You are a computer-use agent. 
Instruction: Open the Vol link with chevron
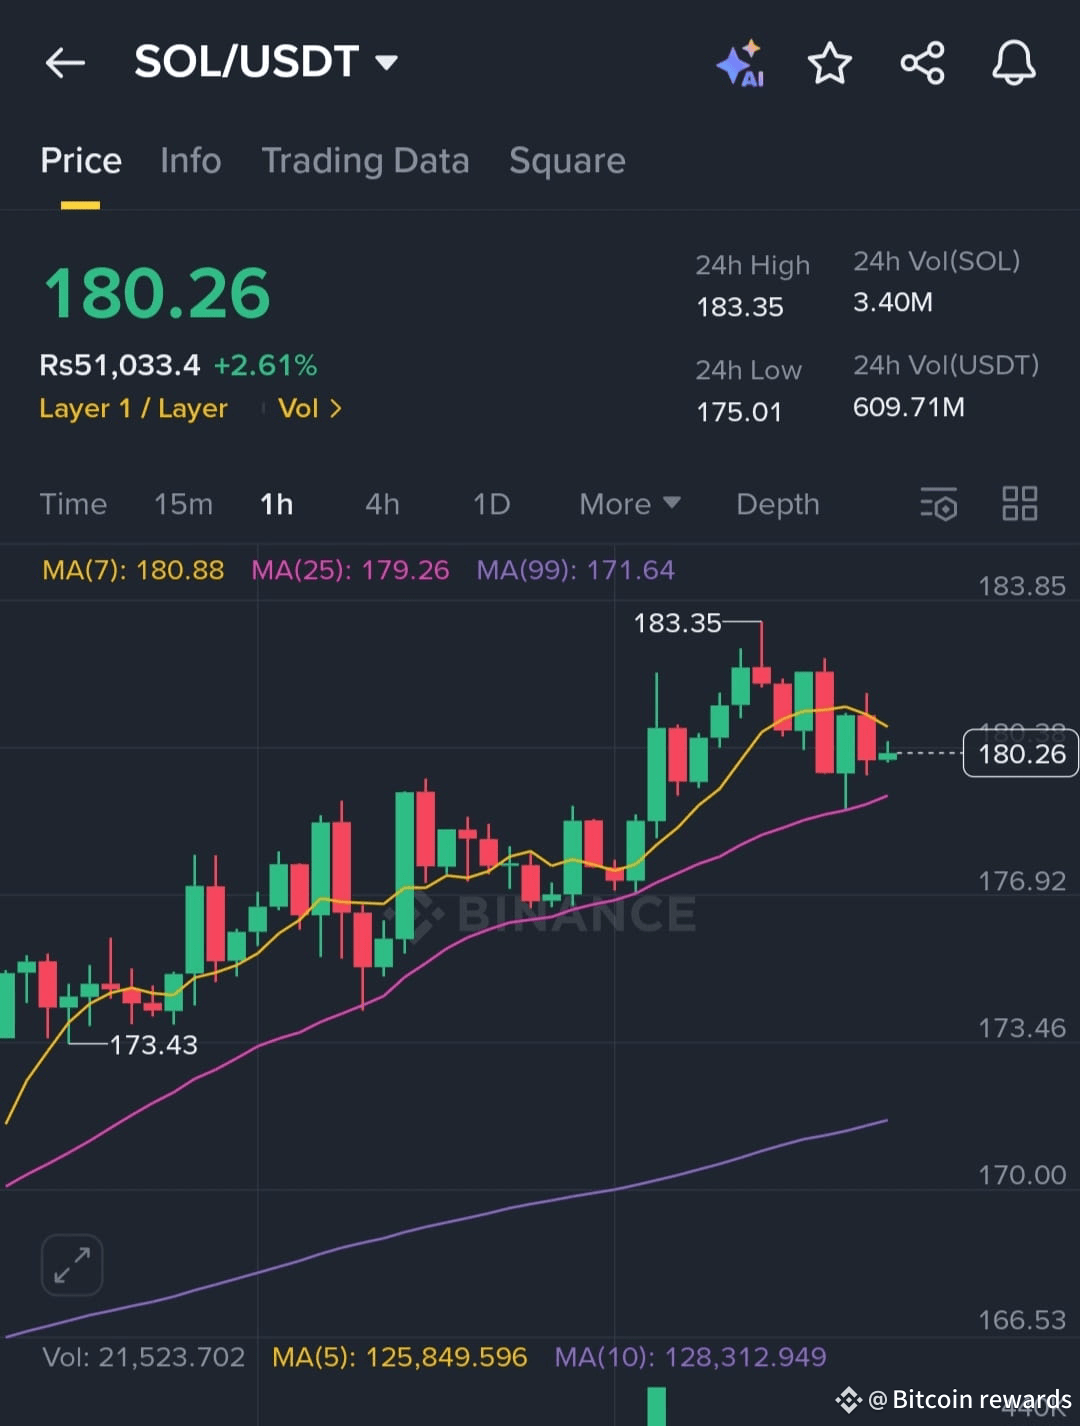(310, 409)
